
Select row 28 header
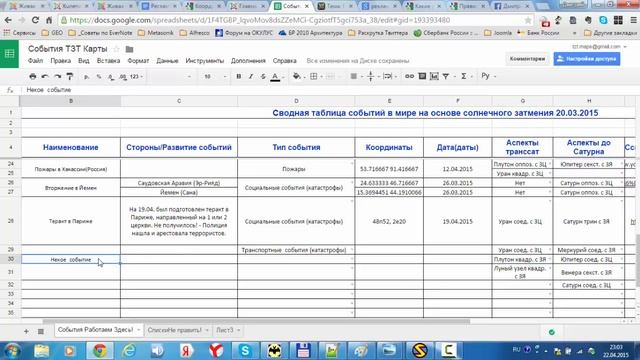coord(11,221)
